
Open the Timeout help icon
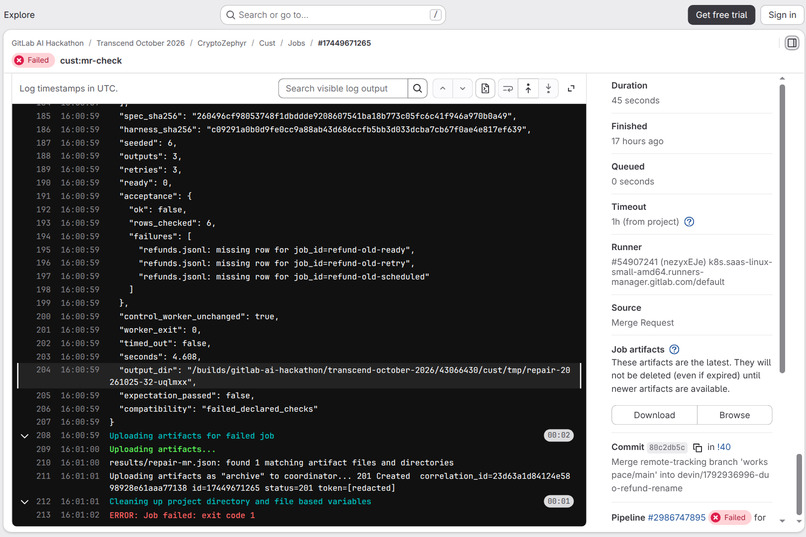(x=689, y=222)
